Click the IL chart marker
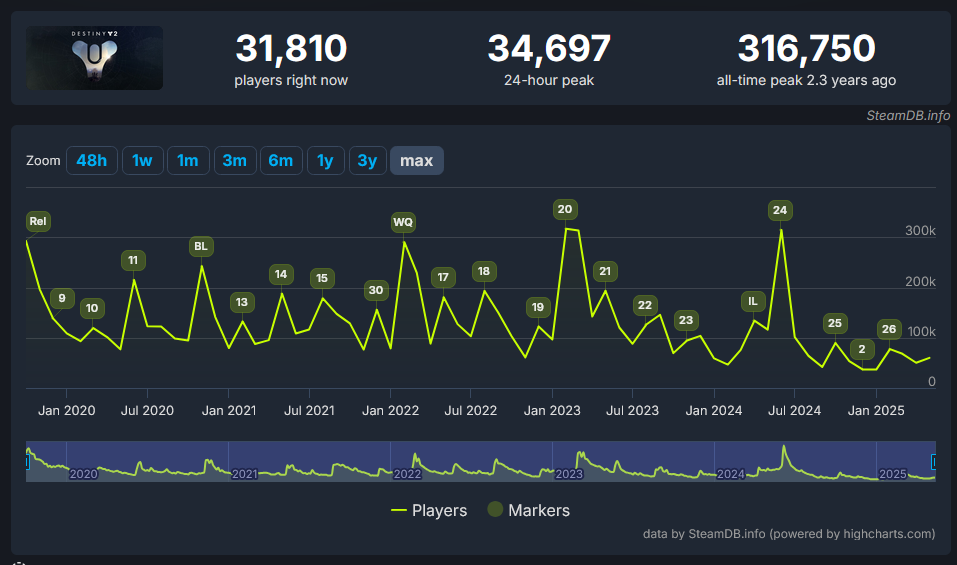Viewport: 957px width, 565px height. point(753,301)
